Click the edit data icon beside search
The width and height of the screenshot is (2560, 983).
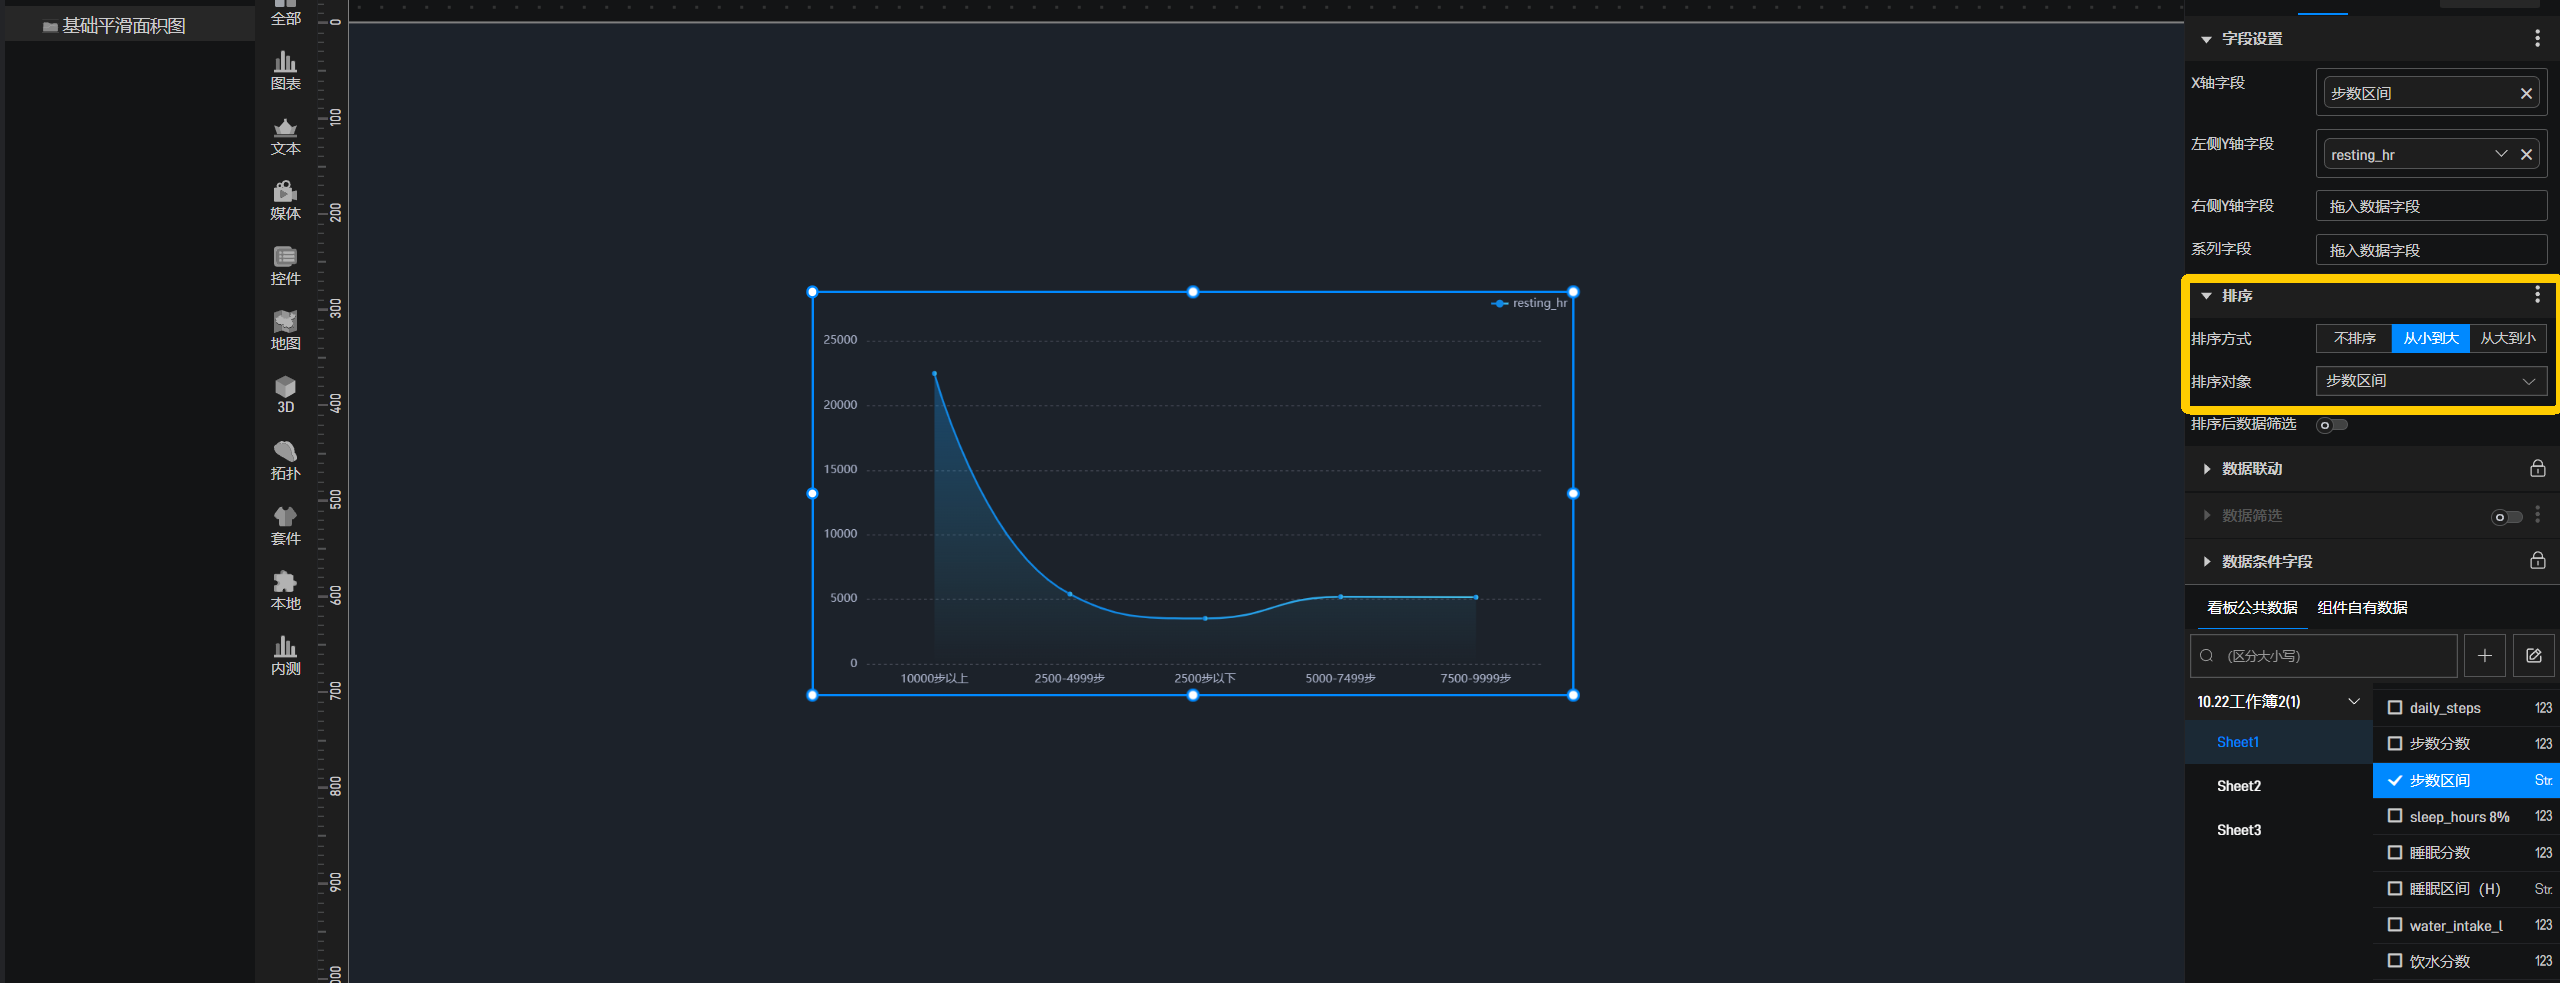point(2533,656)
